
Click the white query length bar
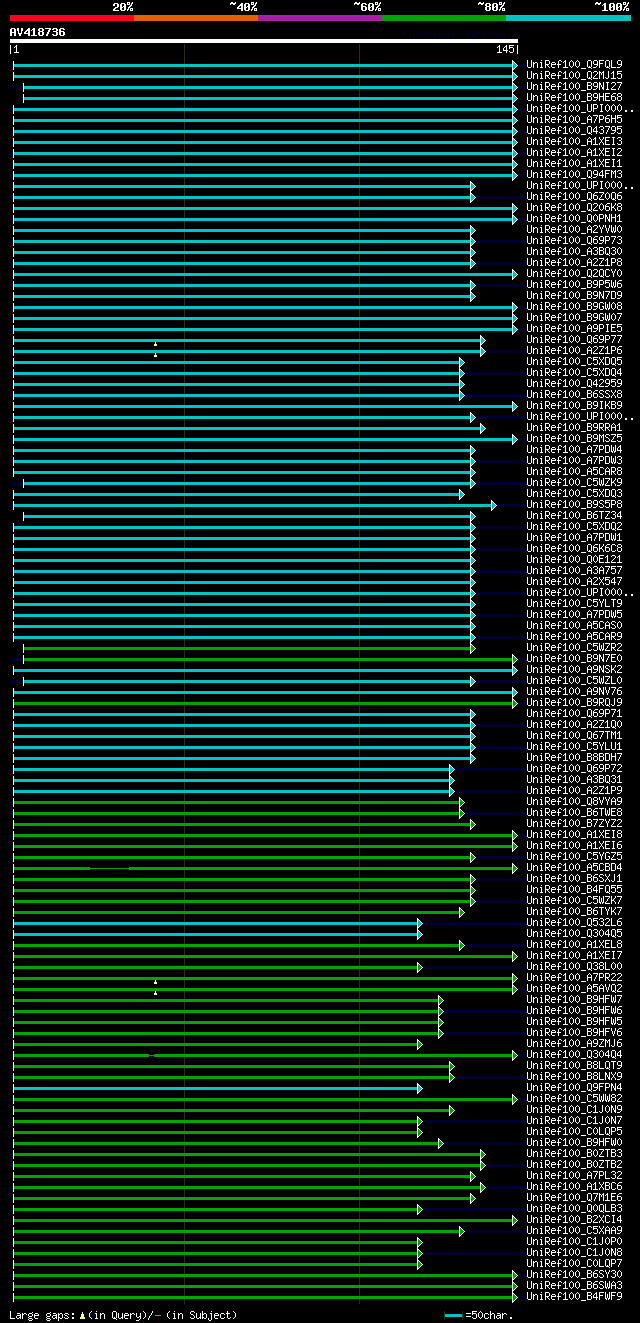pyautogui.click(x=264, y=41)
